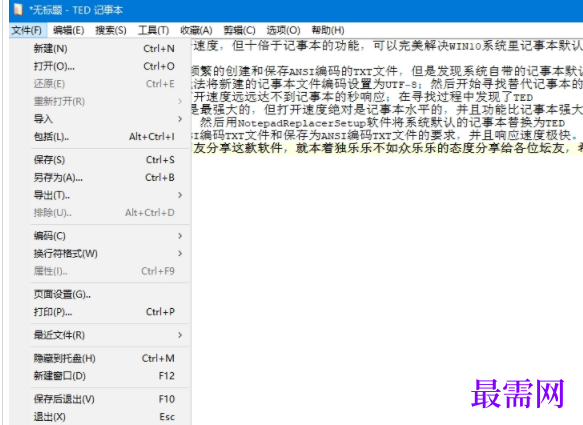The height and width of the screenshot is (425, 583).
Task: Click the editor line mentioning NotepadReplacerSetup
Action: 382,123
